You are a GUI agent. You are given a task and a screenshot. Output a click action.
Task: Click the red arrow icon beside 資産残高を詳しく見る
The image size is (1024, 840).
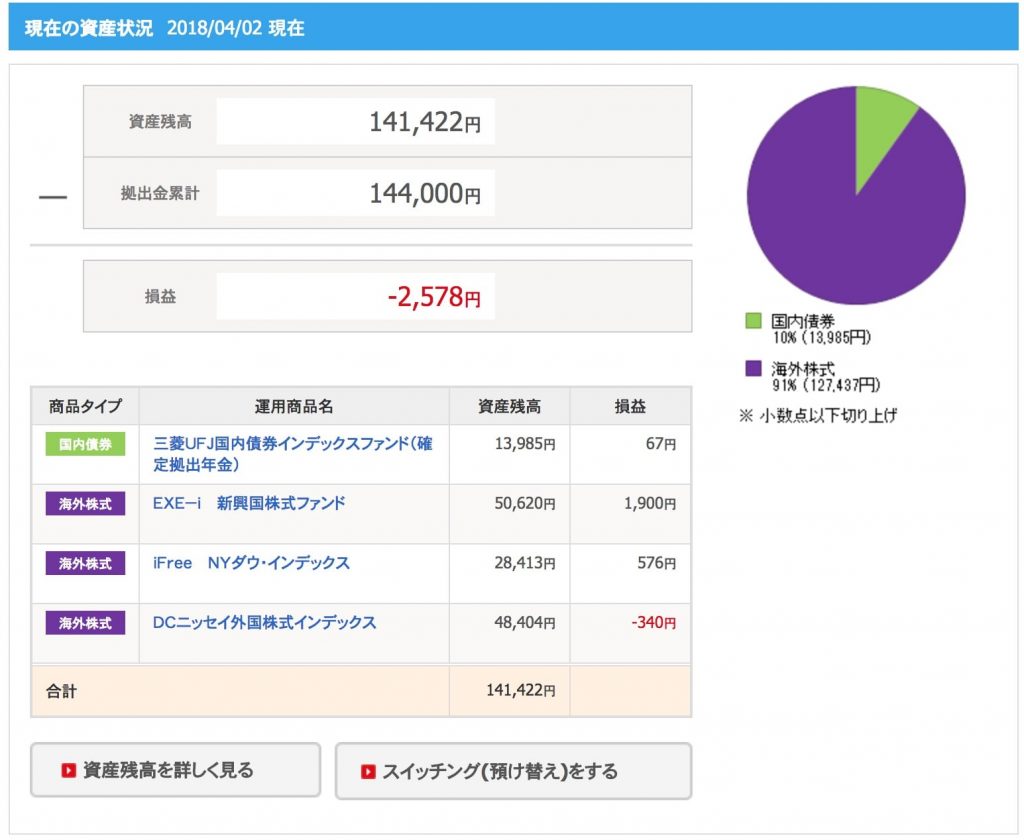click(69, 770)
